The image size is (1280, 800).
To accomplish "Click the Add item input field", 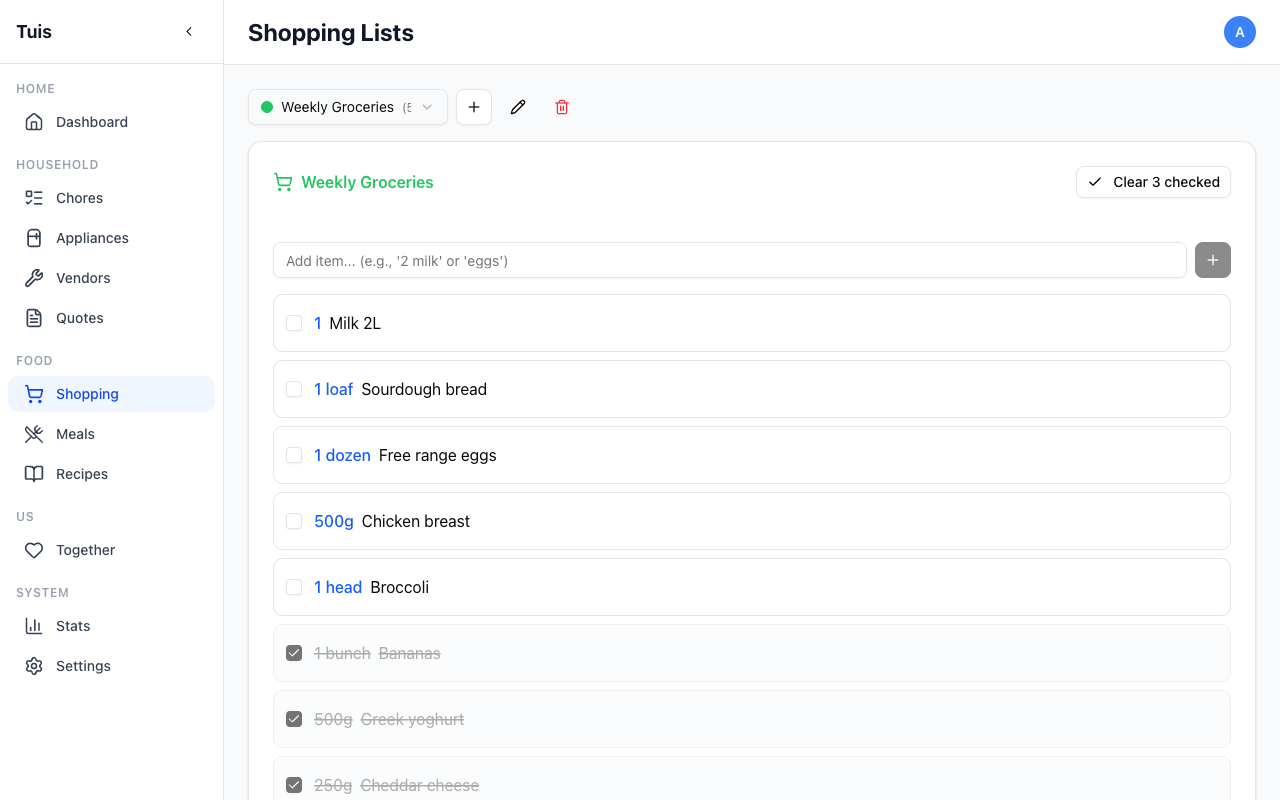I will (x=730, y=260).
